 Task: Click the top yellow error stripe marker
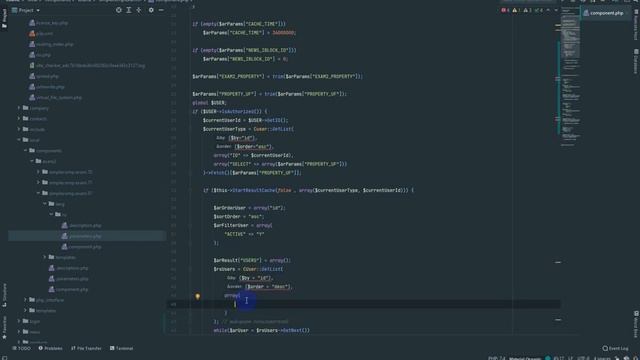558,25
